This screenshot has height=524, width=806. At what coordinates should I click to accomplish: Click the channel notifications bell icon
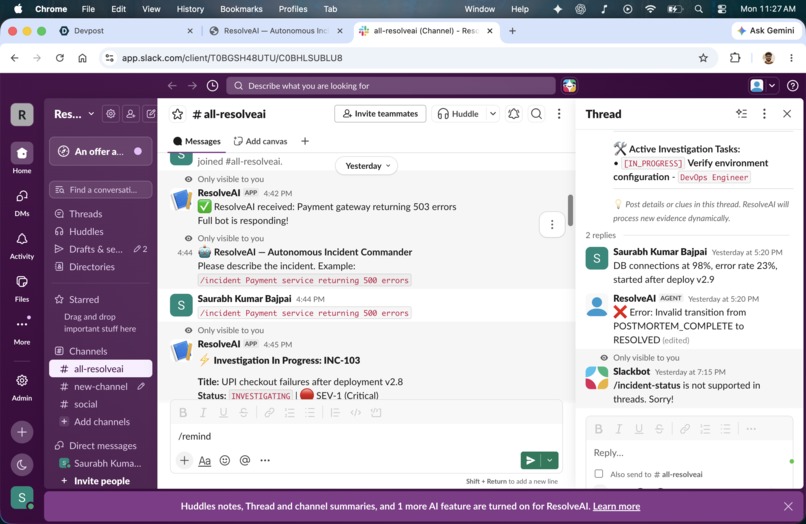(514, 114)
